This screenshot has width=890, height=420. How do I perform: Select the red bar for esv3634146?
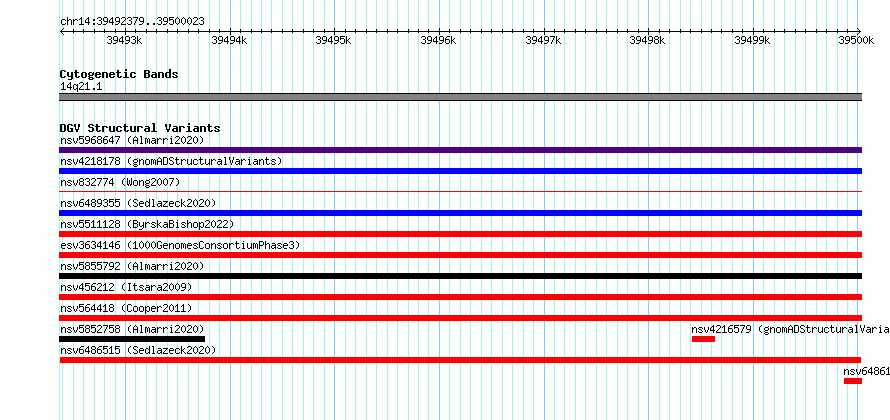(460, 255)
